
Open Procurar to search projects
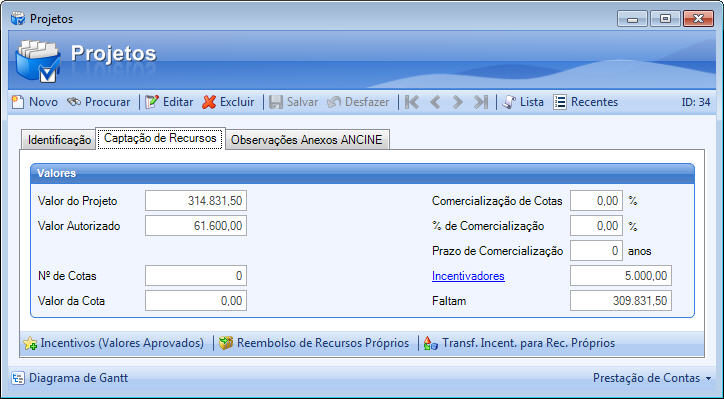(98, 102)
